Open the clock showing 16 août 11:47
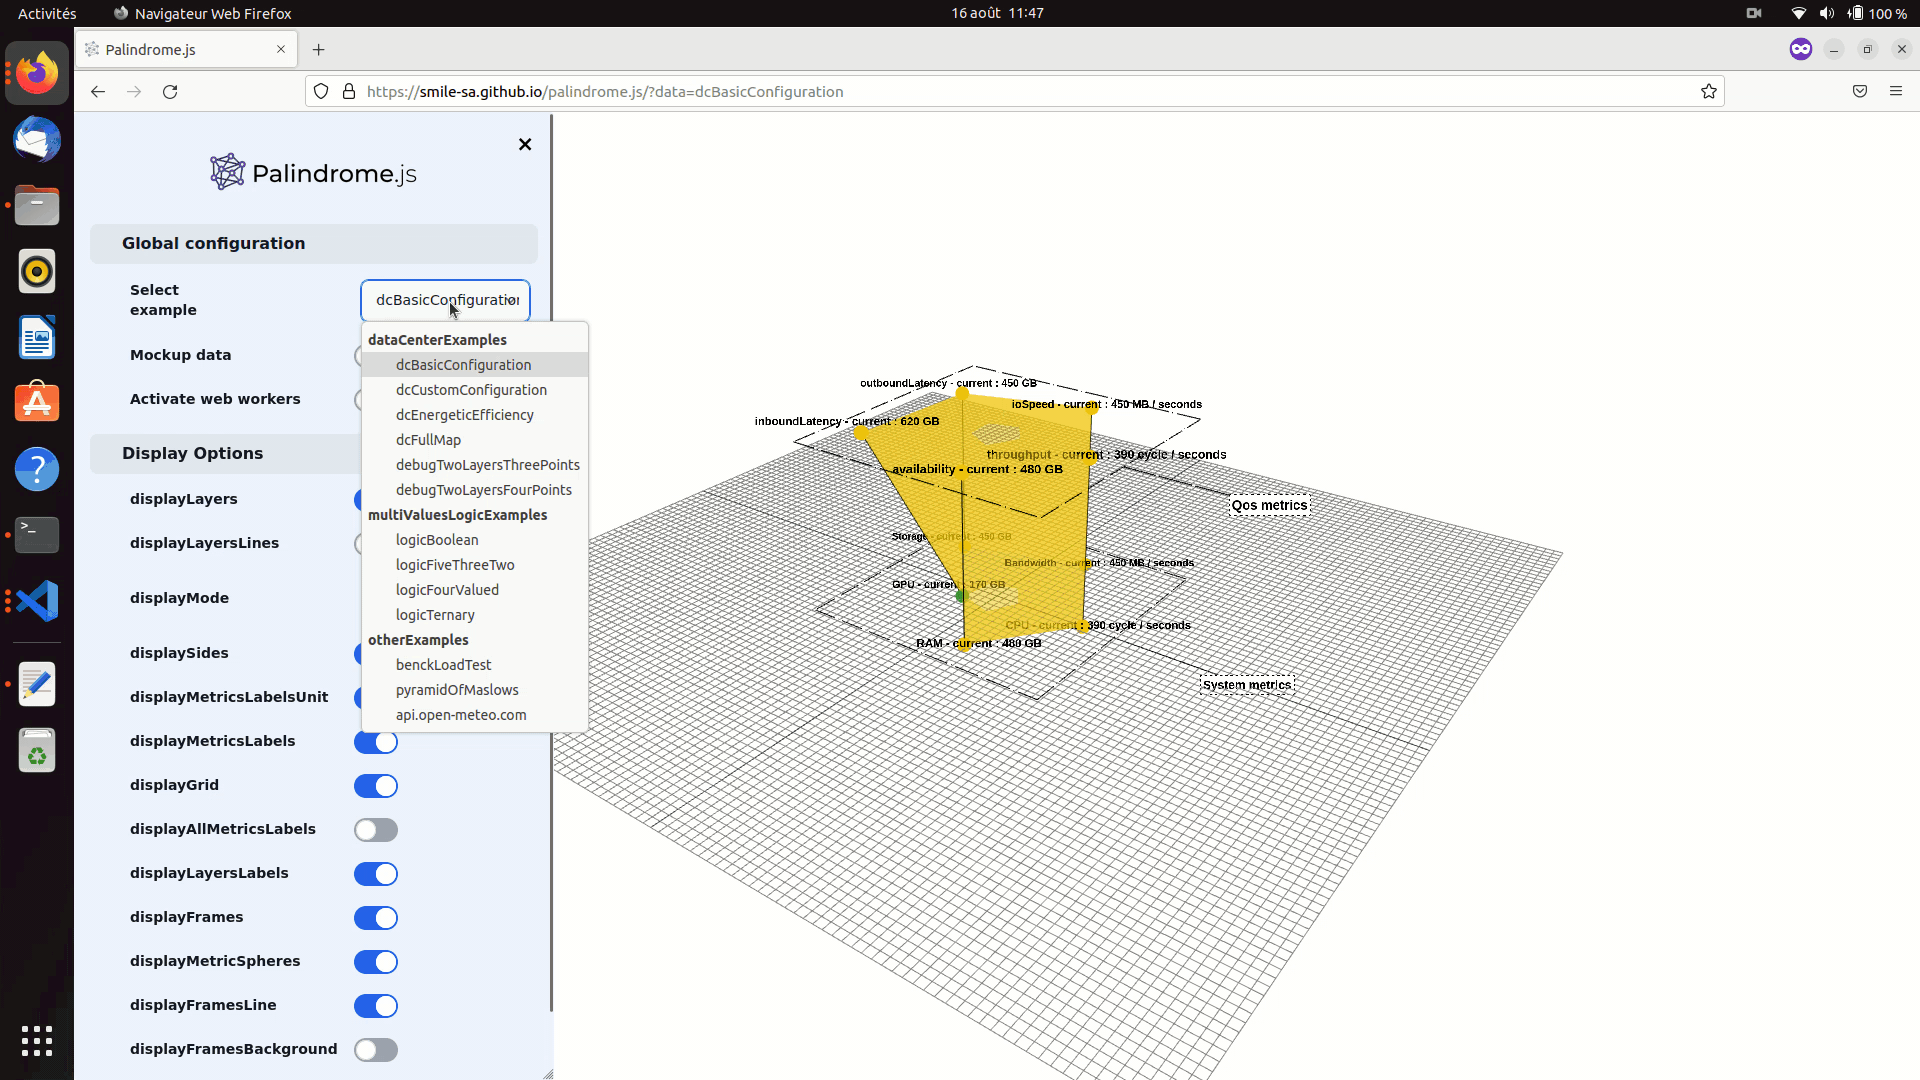 997,13
